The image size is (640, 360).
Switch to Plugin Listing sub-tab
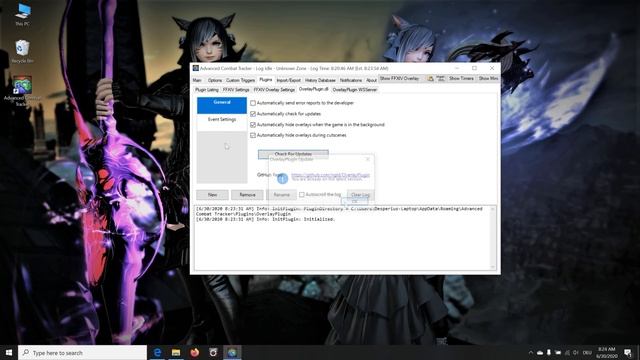[207, 90]
